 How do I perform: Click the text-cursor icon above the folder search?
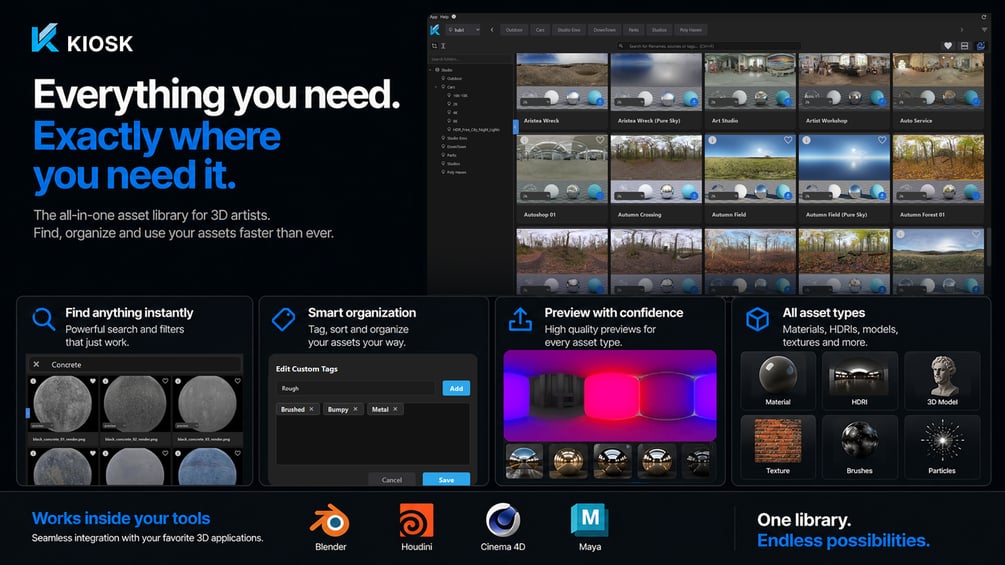point(443,46)
